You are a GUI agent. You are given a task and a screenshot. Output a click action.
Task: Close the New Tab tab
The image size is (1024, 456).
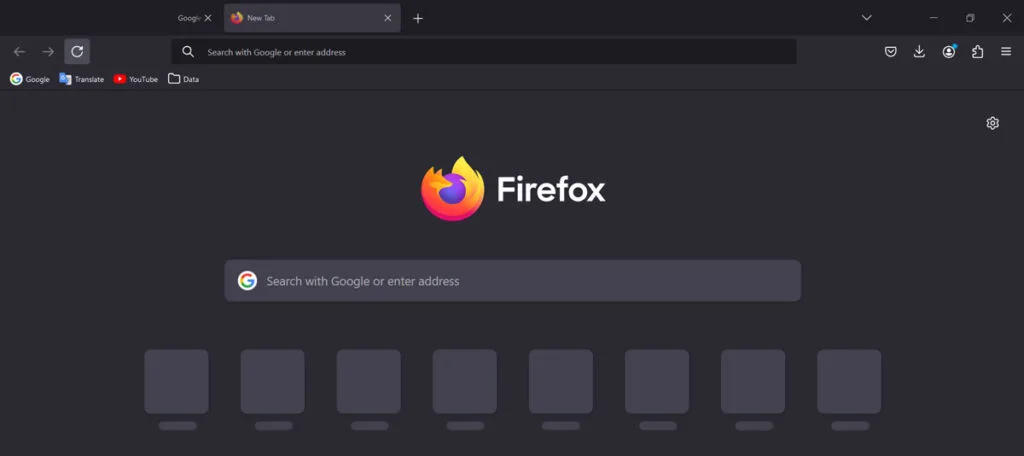click(388, 18)
